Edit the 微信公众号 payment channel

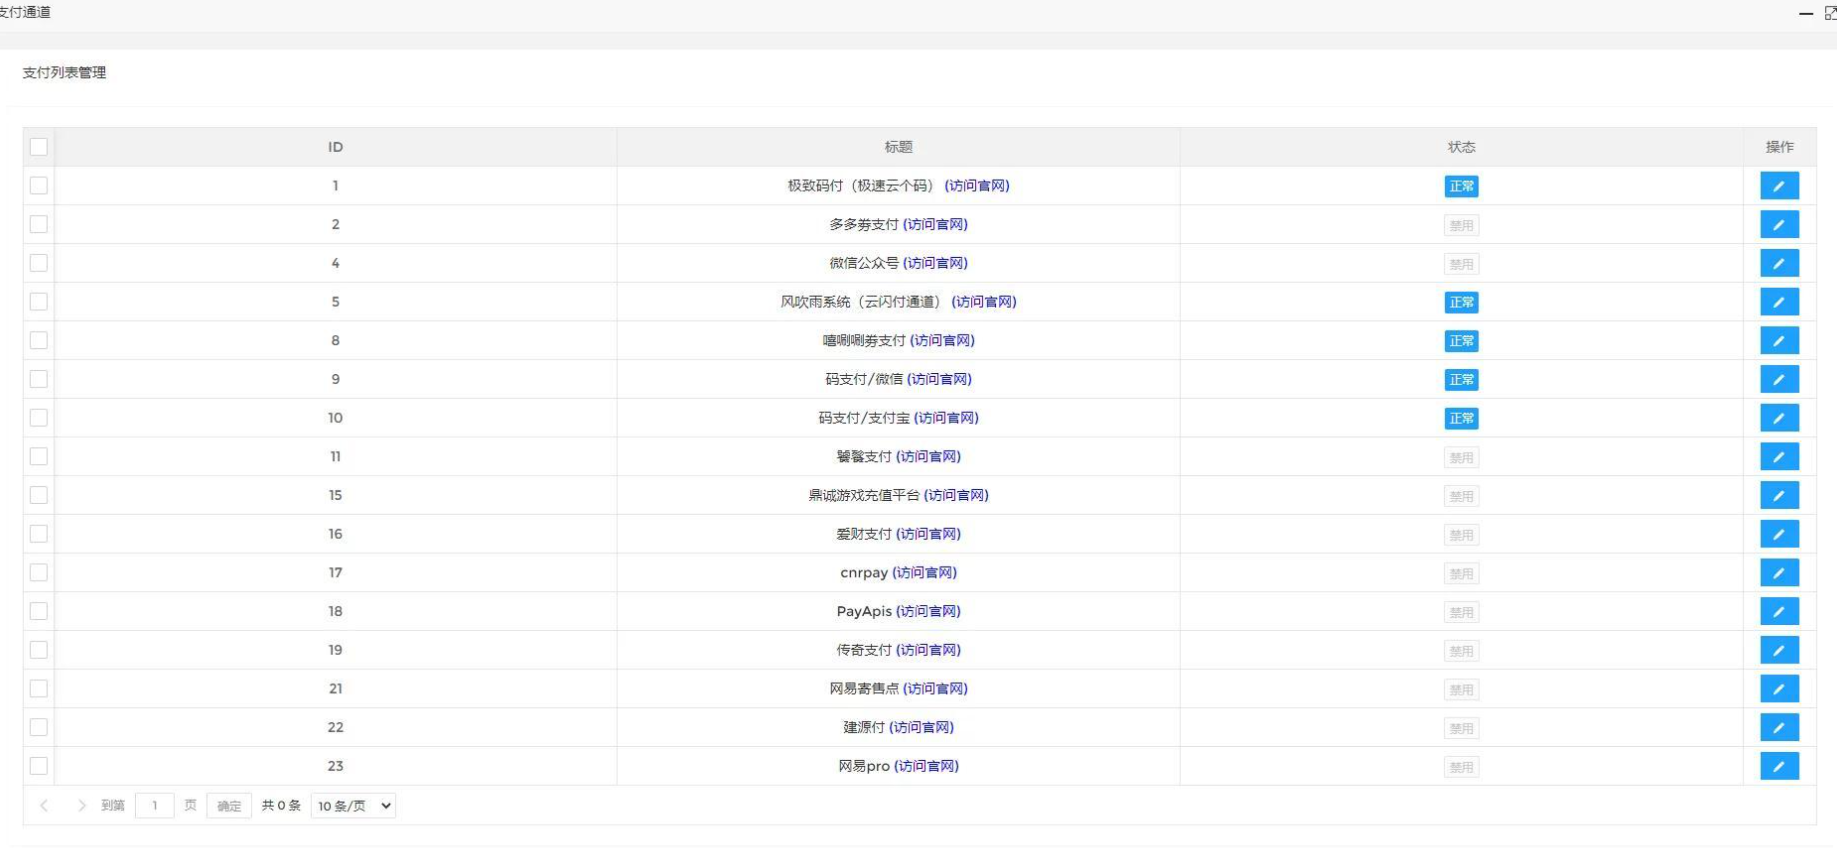pos(1778,263)
